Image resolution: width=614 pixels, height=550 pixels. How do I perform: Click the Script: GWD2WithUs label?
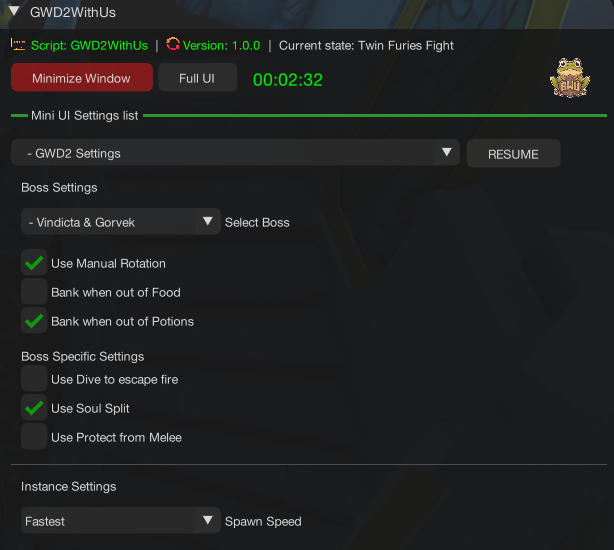point(89,45)
